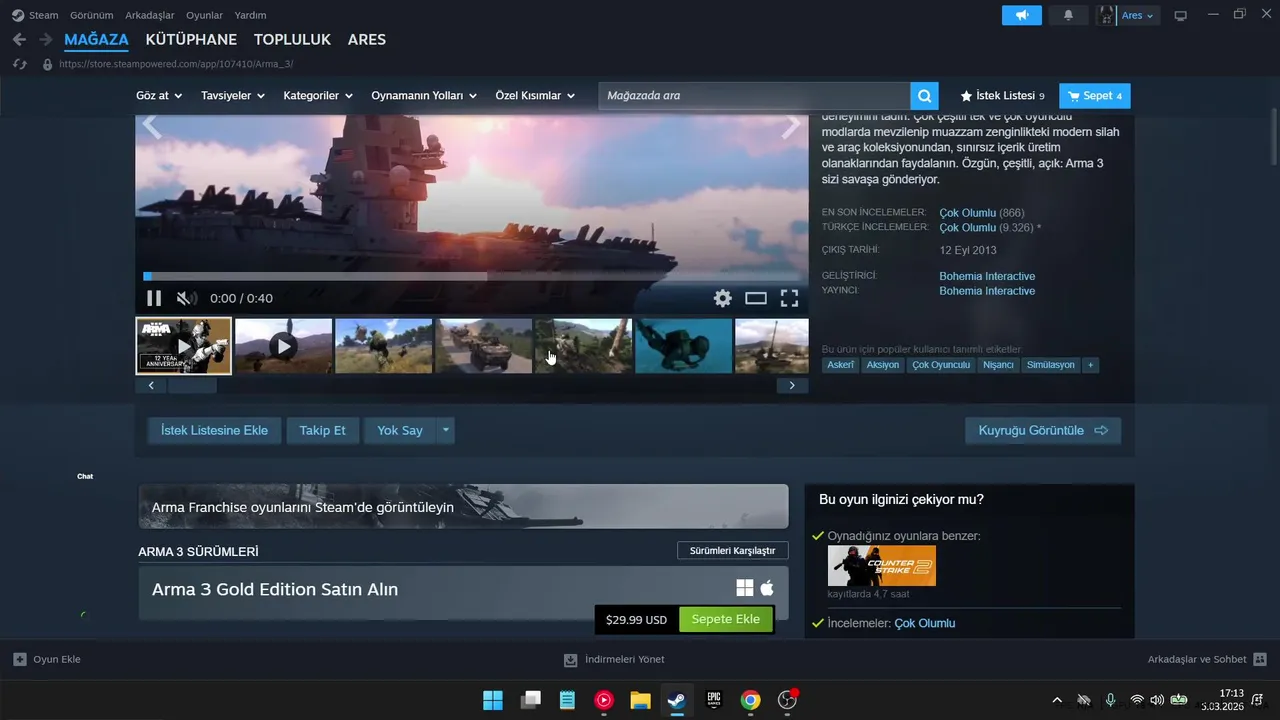Click the search magnifier button
This screenshot has height=720, width=1280.
925,96
